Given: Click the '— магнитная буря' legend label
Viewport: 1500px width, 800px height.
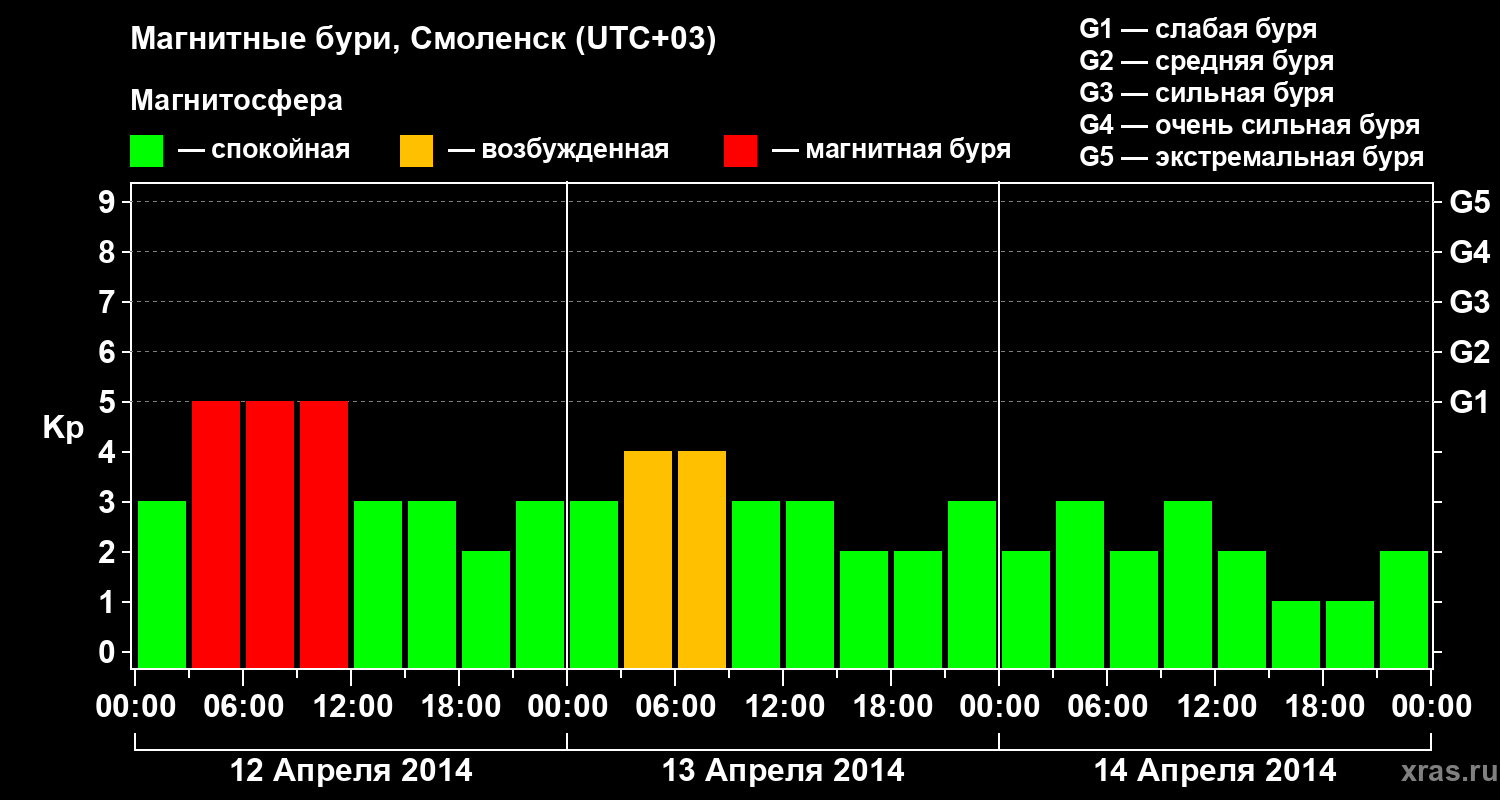Looking at the screenshot, I should pyautogui.click(x=892, y=151).
